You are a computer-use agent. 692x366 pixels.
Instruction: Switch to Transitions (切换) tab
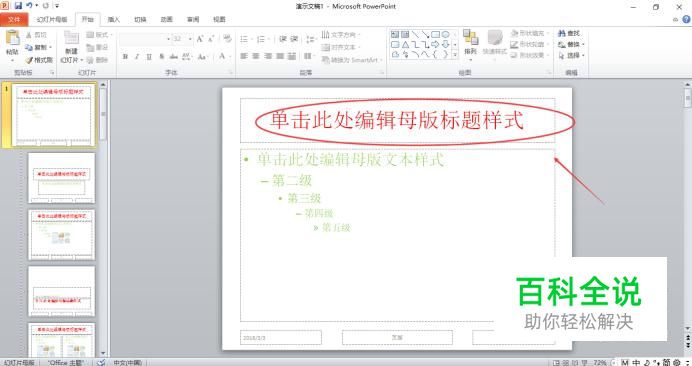(x=140, y=19)
